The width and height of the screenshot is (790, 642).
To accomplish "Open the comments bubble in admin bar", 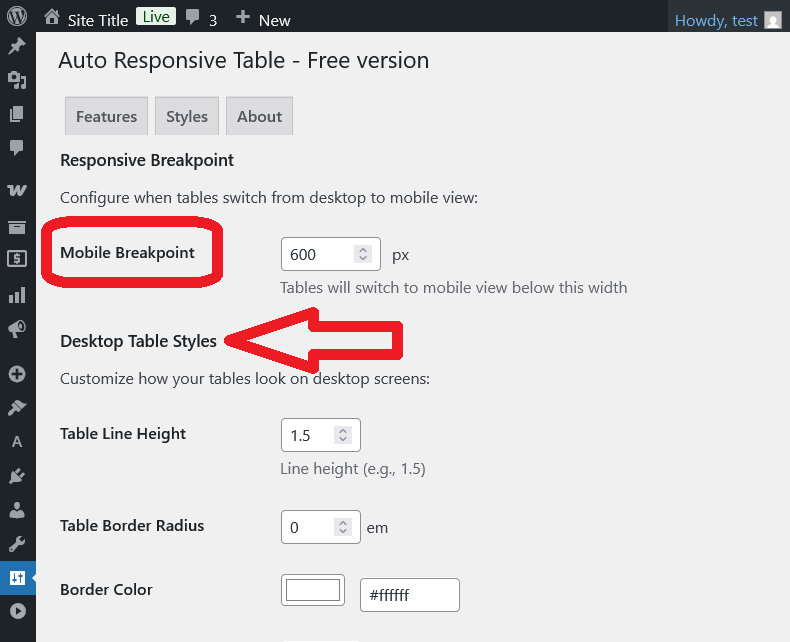I will click(x=192, y=17).
